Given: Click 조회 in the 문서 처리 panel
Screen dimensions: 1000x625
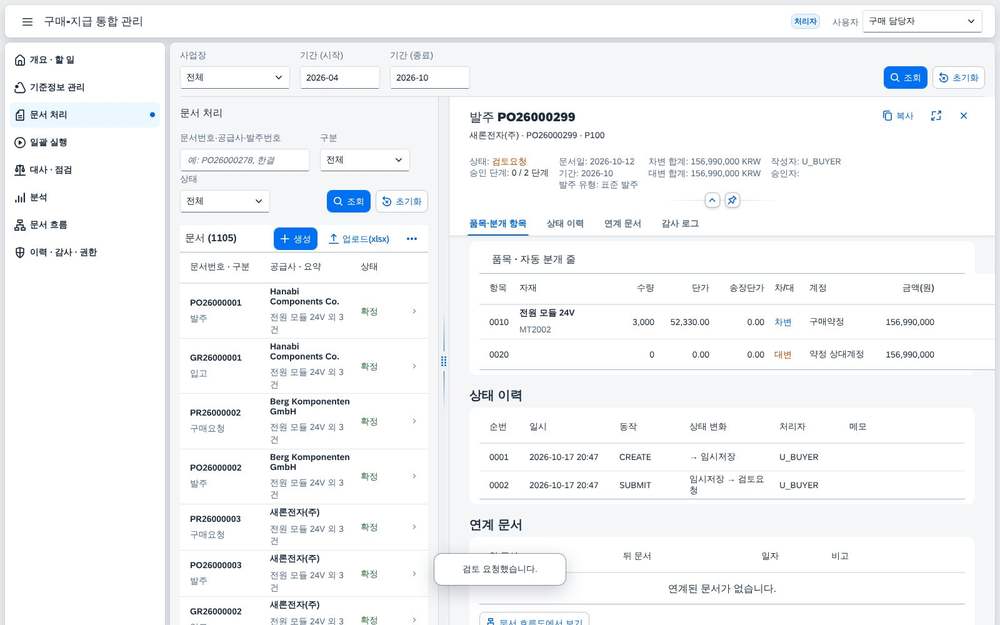Looking at the screenshot, I should (349, 202).
